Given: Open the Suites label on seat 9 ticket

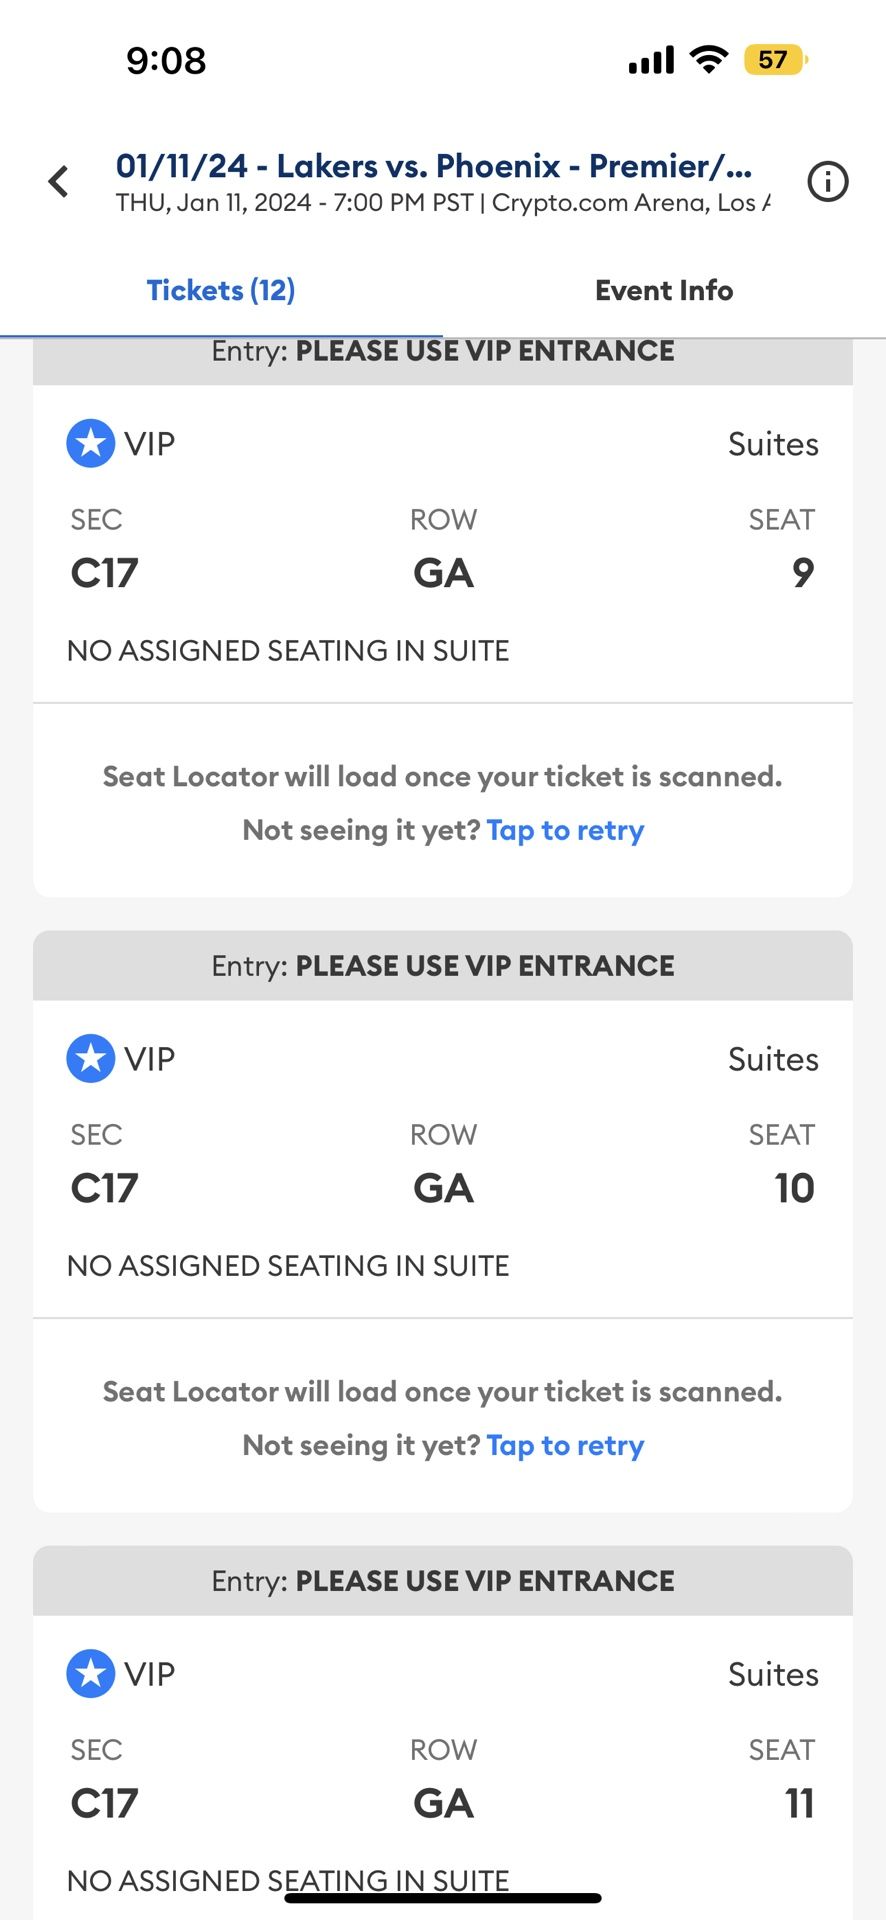Looking at the screenshot, I should coord(772,443).
